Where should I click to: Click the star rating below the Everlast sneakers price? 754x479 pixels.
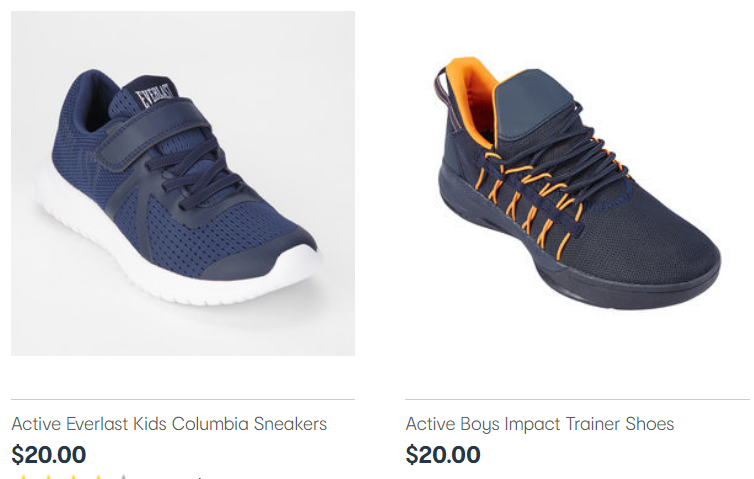72,477
